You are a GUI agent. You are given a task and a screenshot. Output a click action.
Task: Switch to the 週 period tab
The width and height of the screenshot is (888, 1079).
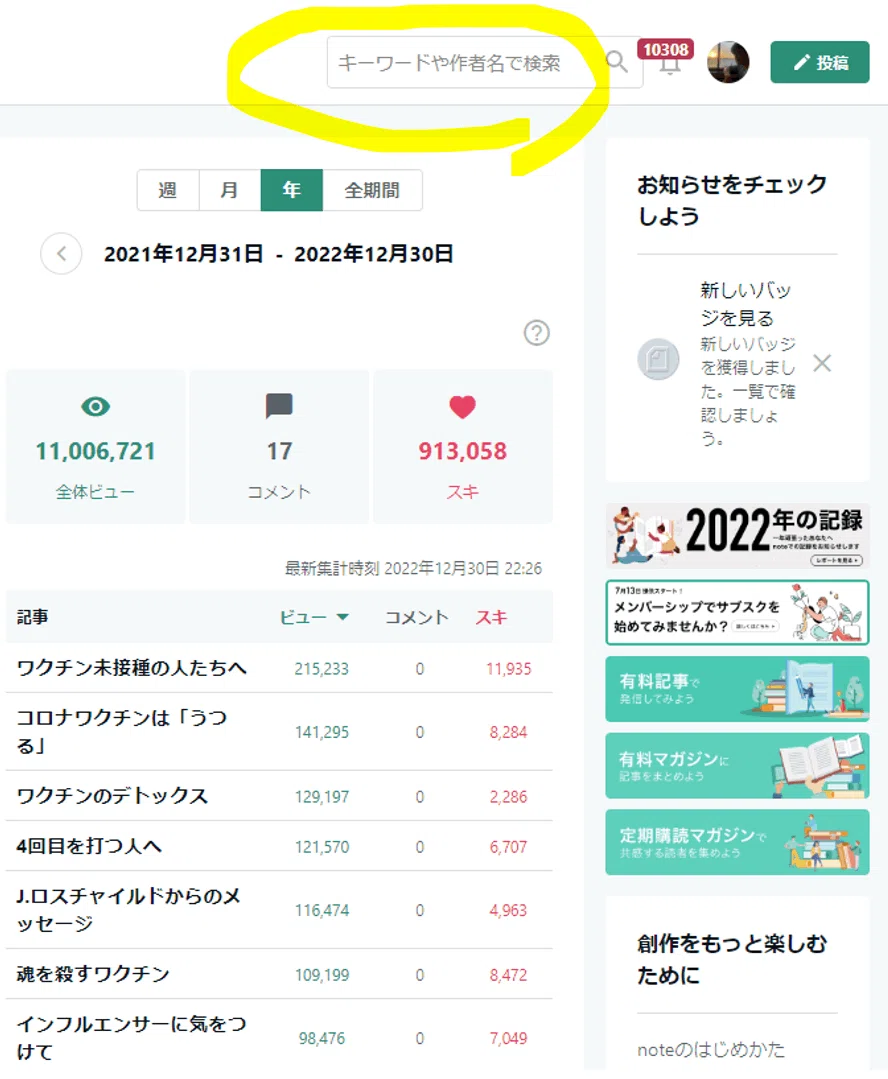(168, 190)
